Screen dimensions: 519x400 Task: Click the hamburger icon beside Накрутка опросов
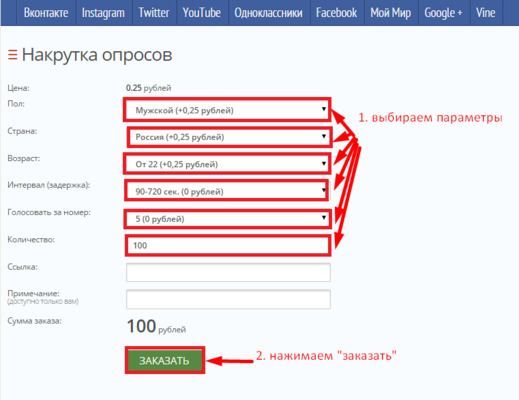pyautogui.click(x=13, y=55)
